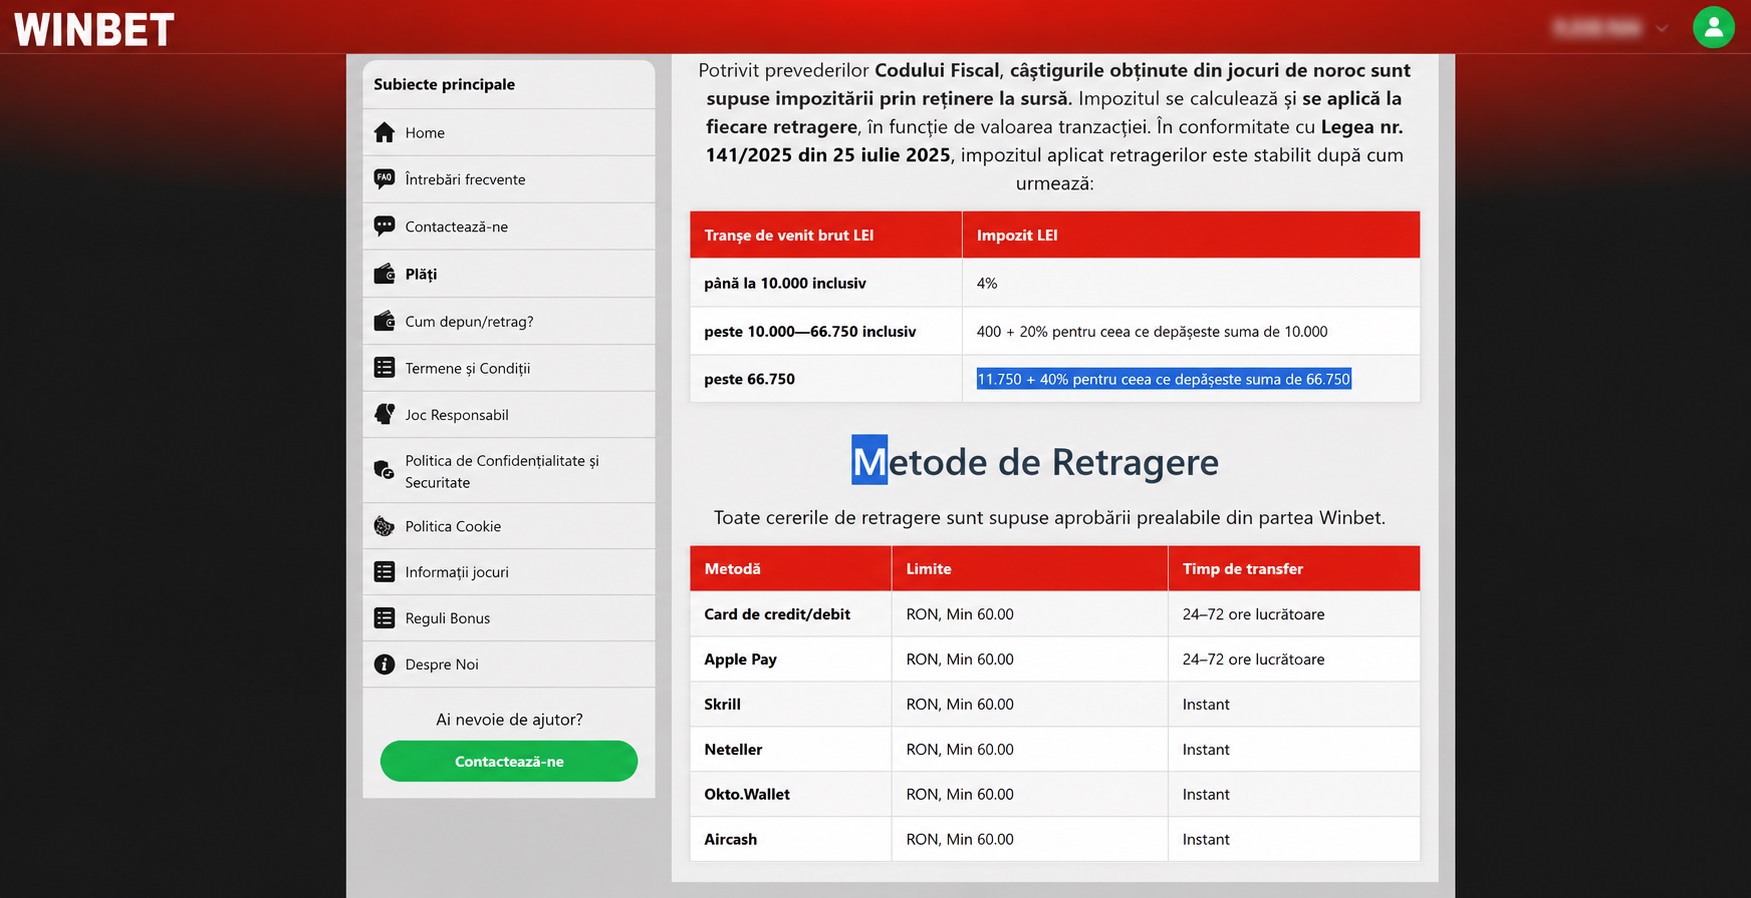Click the '400 + 20% pentru ceea ce depășește' cell
This screenshot has height=898, width=1751.
1191,331
